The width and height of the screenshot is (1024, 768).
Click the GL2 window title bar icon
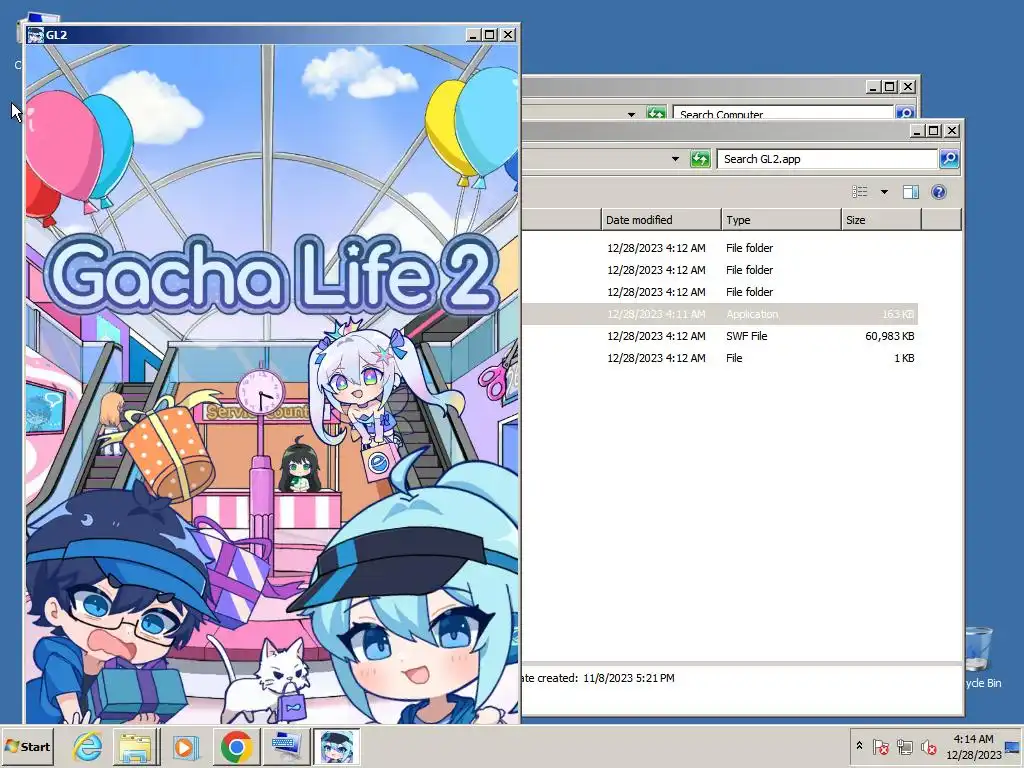[x=36, y=35]
